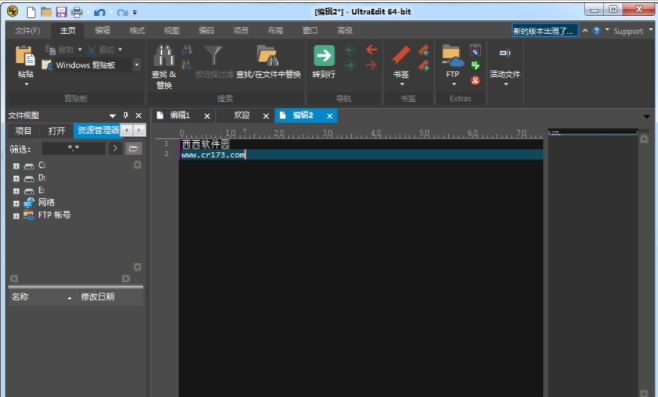Select the FTP 帐号 tree item
The height and width of the screenshot is (397, 658).
tap(54, 215)
